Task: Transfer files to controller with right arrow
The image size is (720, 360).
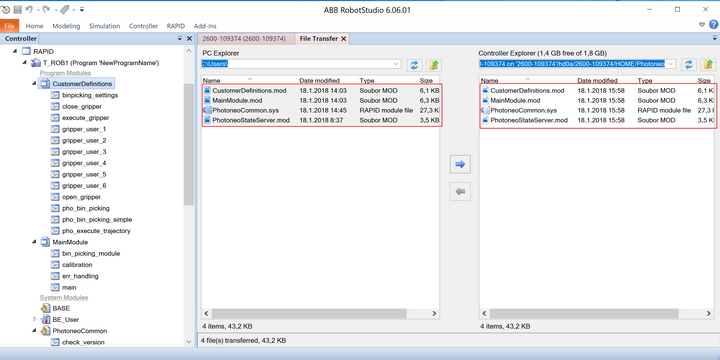Action: 460,164
